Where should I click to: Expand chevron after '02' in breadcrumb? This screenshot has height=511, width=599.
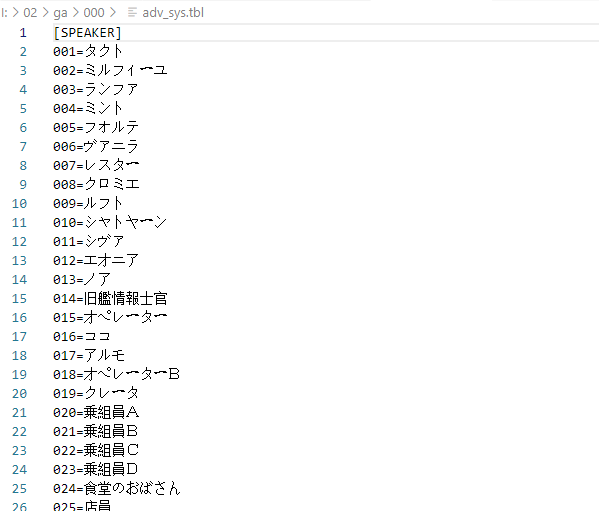[x=45, y=13]
